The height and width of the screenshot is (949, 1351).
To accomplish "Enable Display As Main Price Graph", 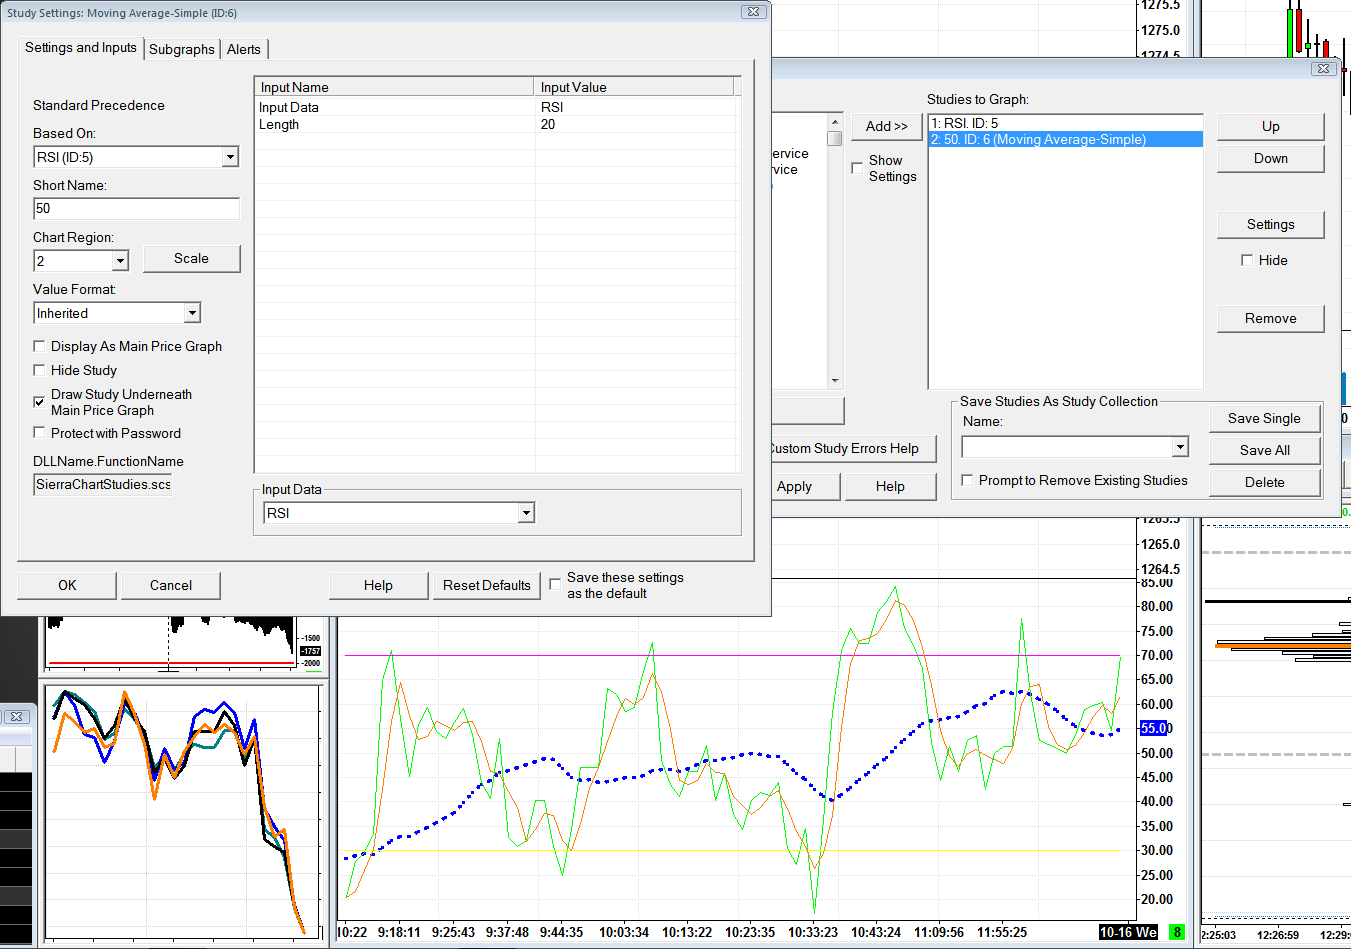I will pos(40,346).
